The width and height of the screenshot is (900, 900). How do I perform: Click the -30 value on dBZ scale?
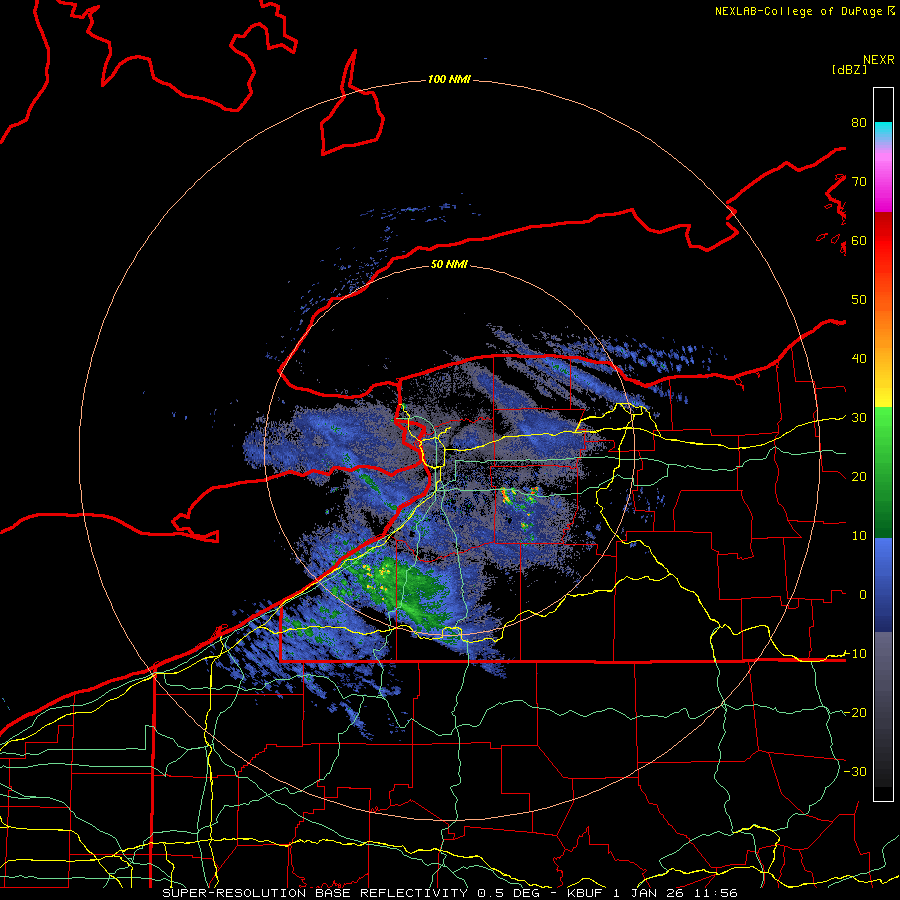855,771
